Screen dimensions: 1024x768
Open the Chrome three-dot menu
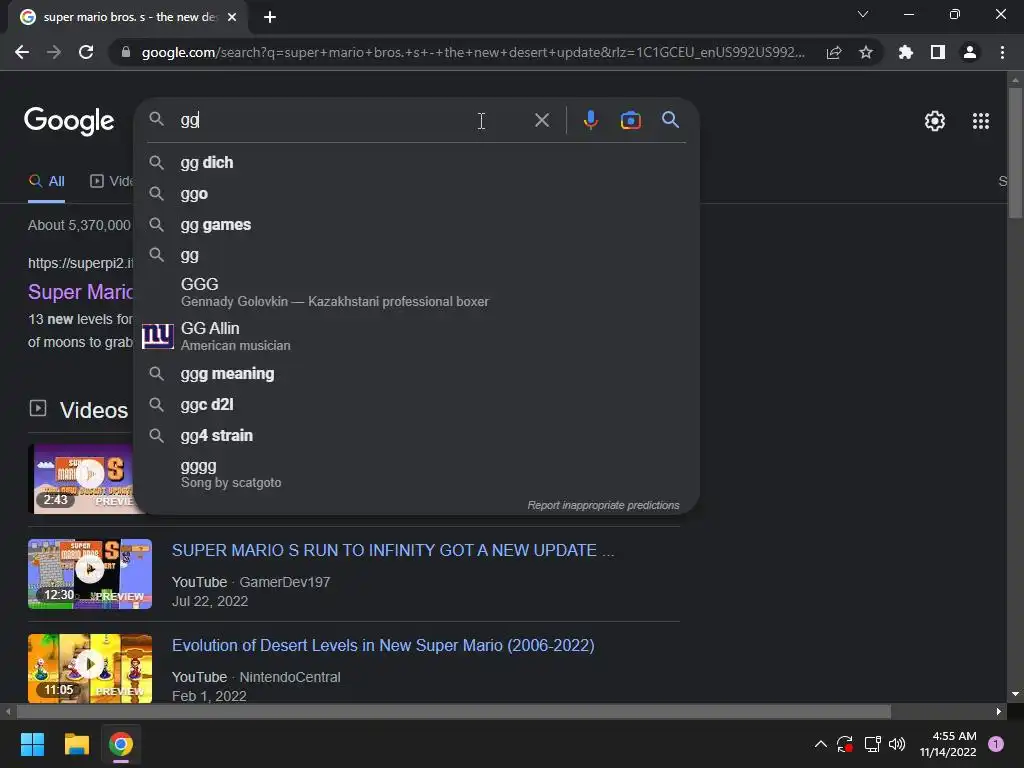click(x=1002, y=52)
